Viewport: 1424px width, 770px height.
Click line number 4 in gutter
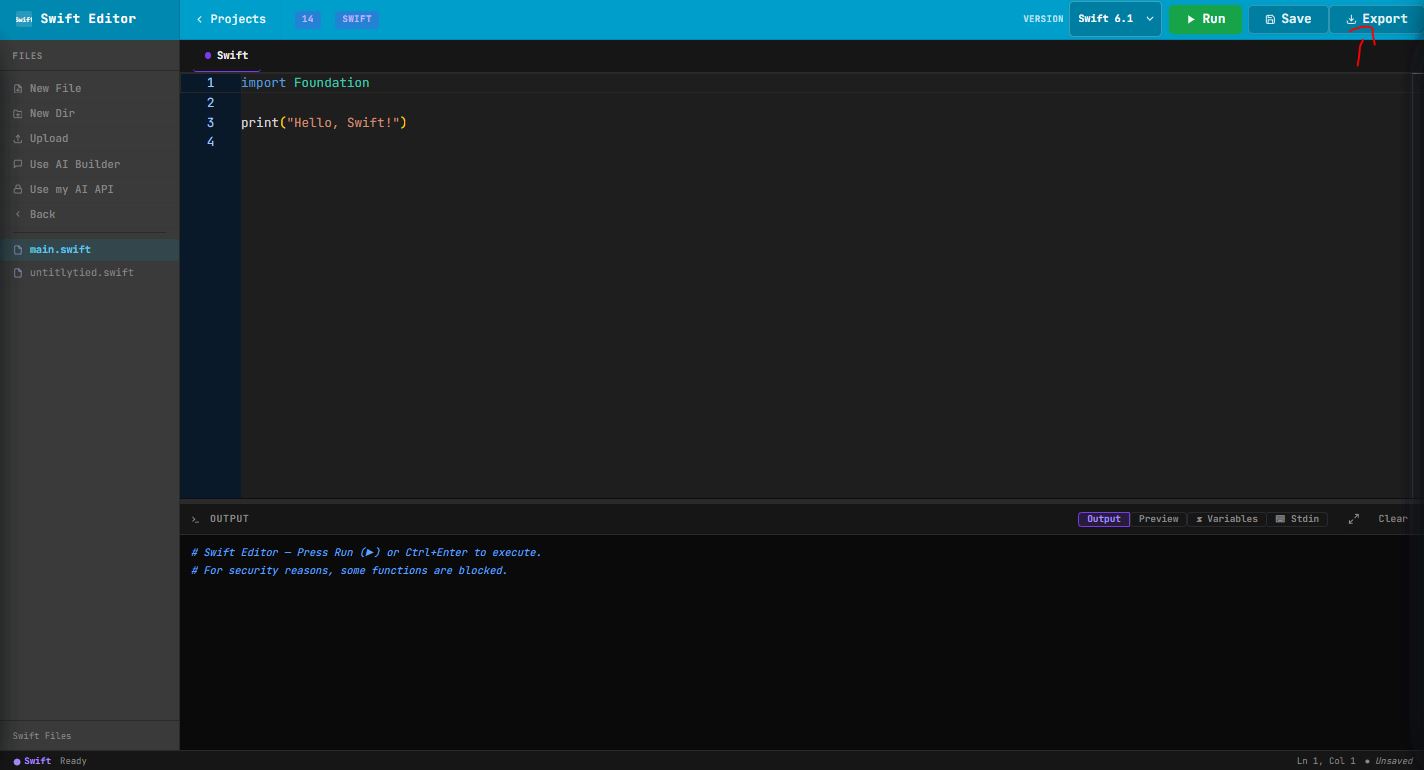(x=210, y=142)
